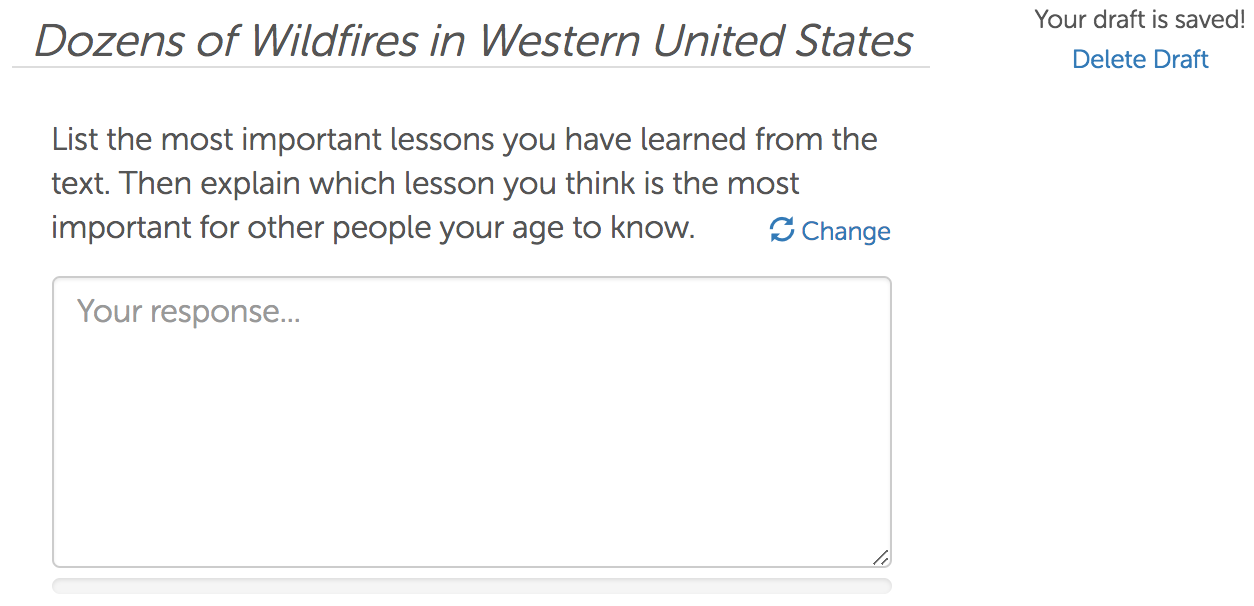Click the word "saved!" in draft status

click(1209, 19)
